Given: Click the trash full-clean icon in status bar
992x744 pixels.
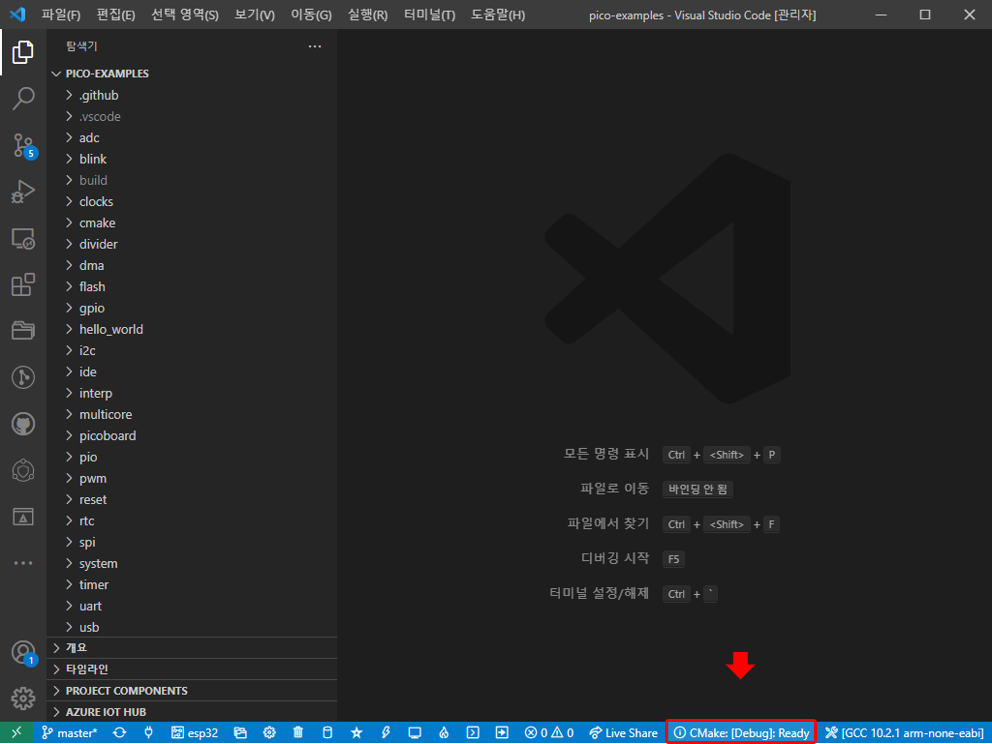Looking at the screenshot, I should point(298,733).
